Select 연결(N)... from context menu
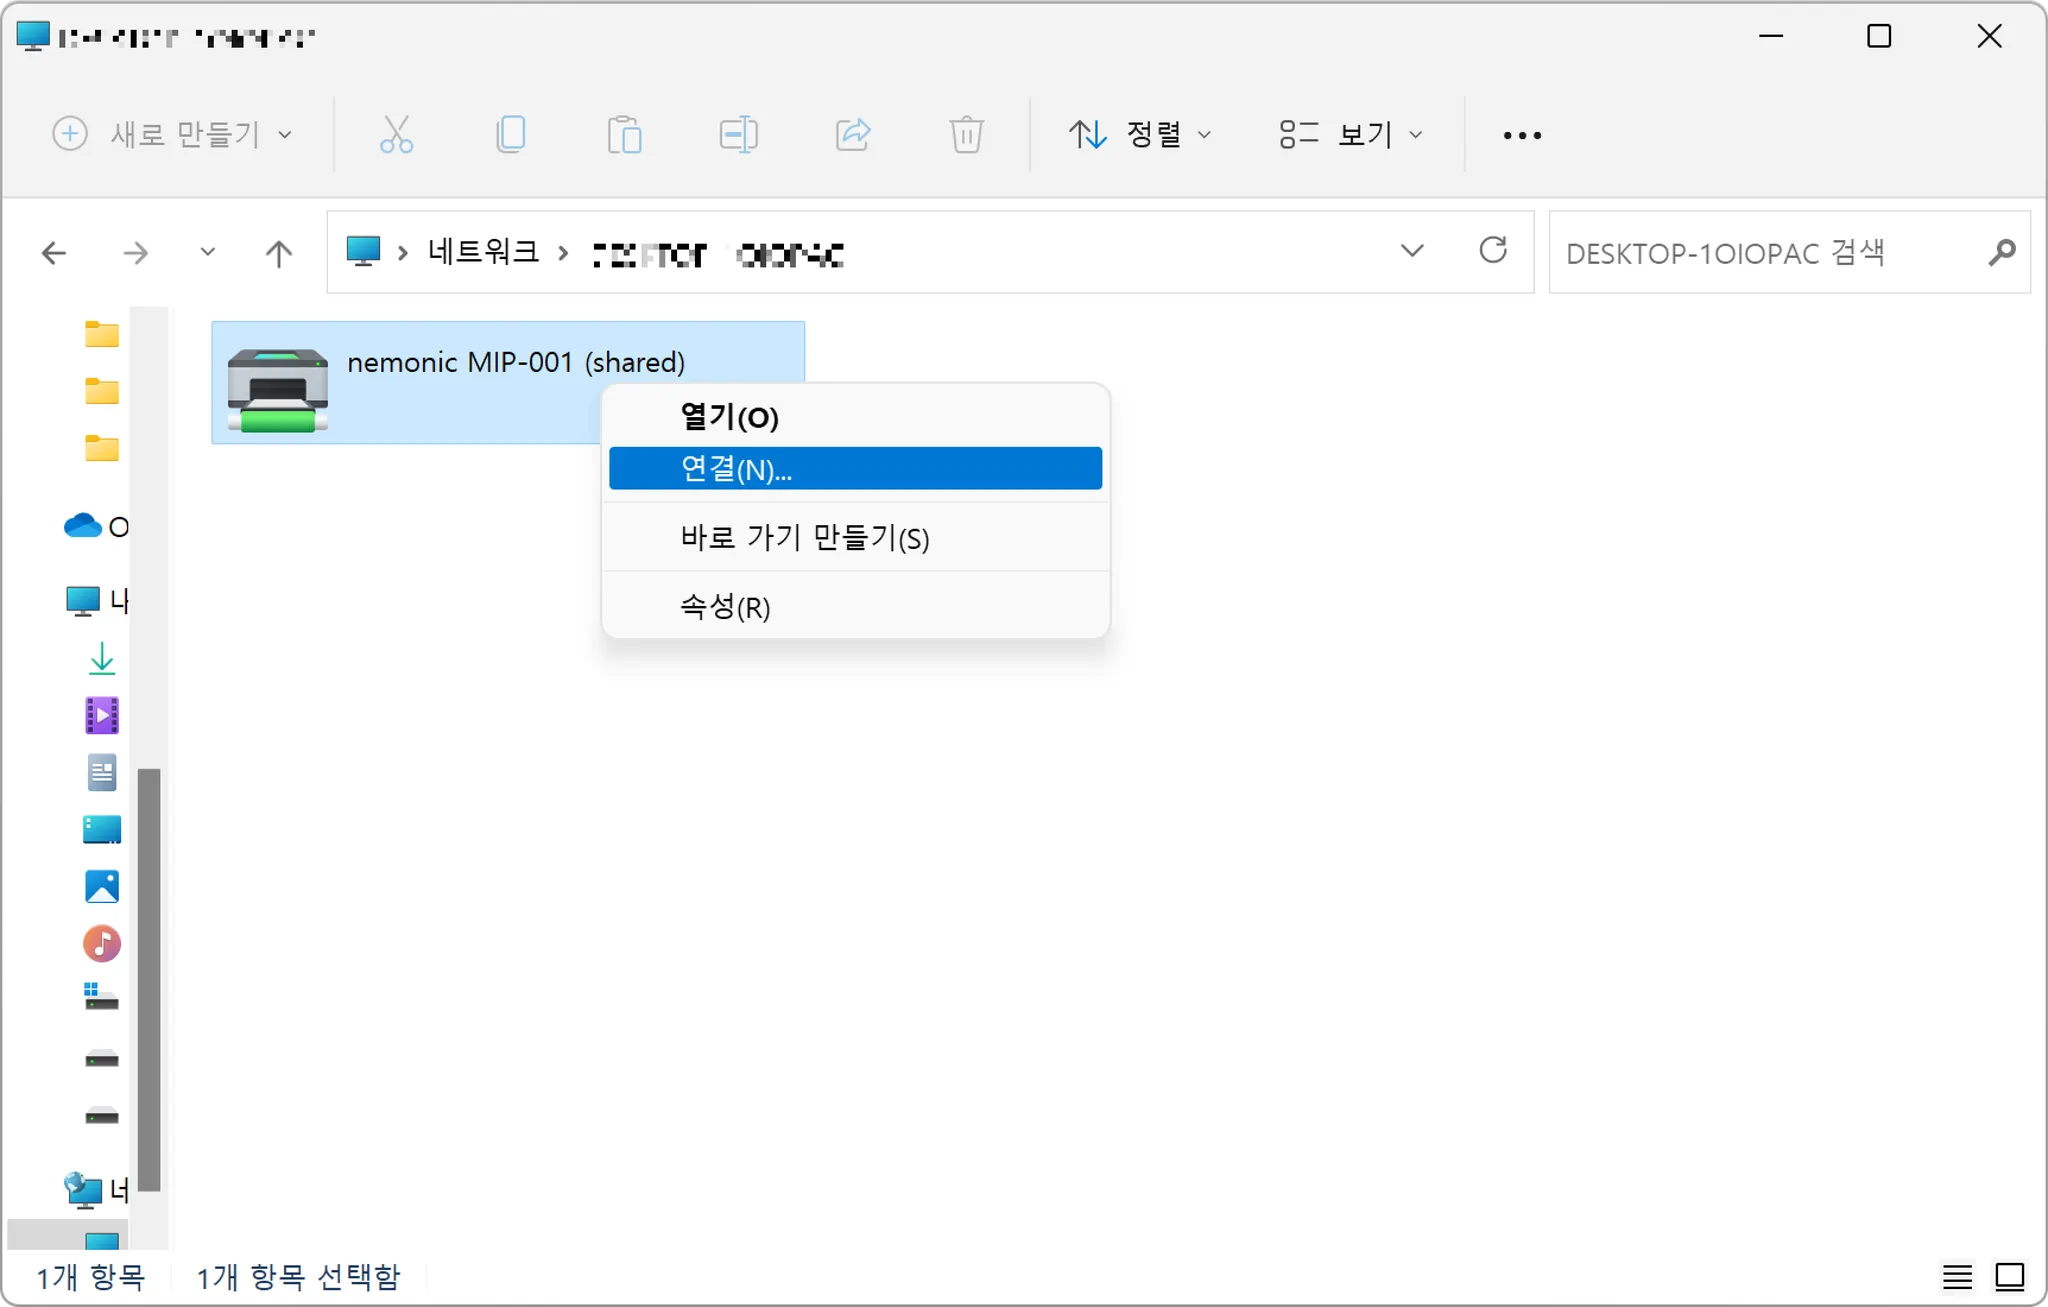The height and width of the screenshot is (1307, 2048). [x=855, y=468]
